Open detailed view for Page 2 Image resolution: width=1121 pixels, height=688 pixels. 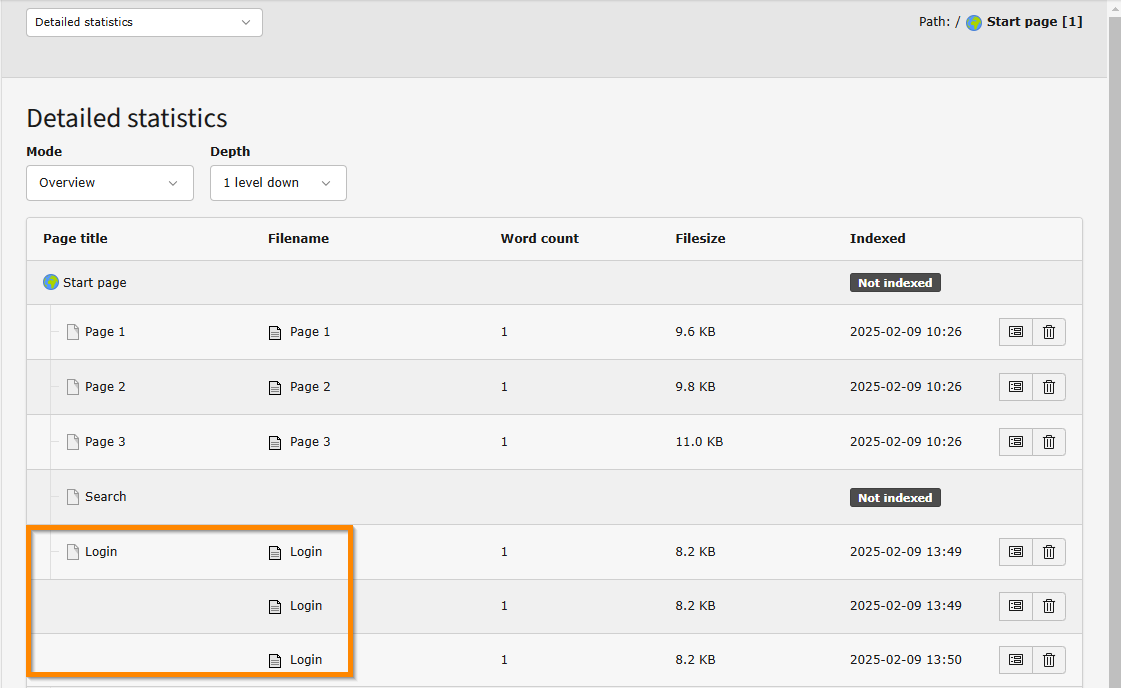click(x=1014, y=386)
